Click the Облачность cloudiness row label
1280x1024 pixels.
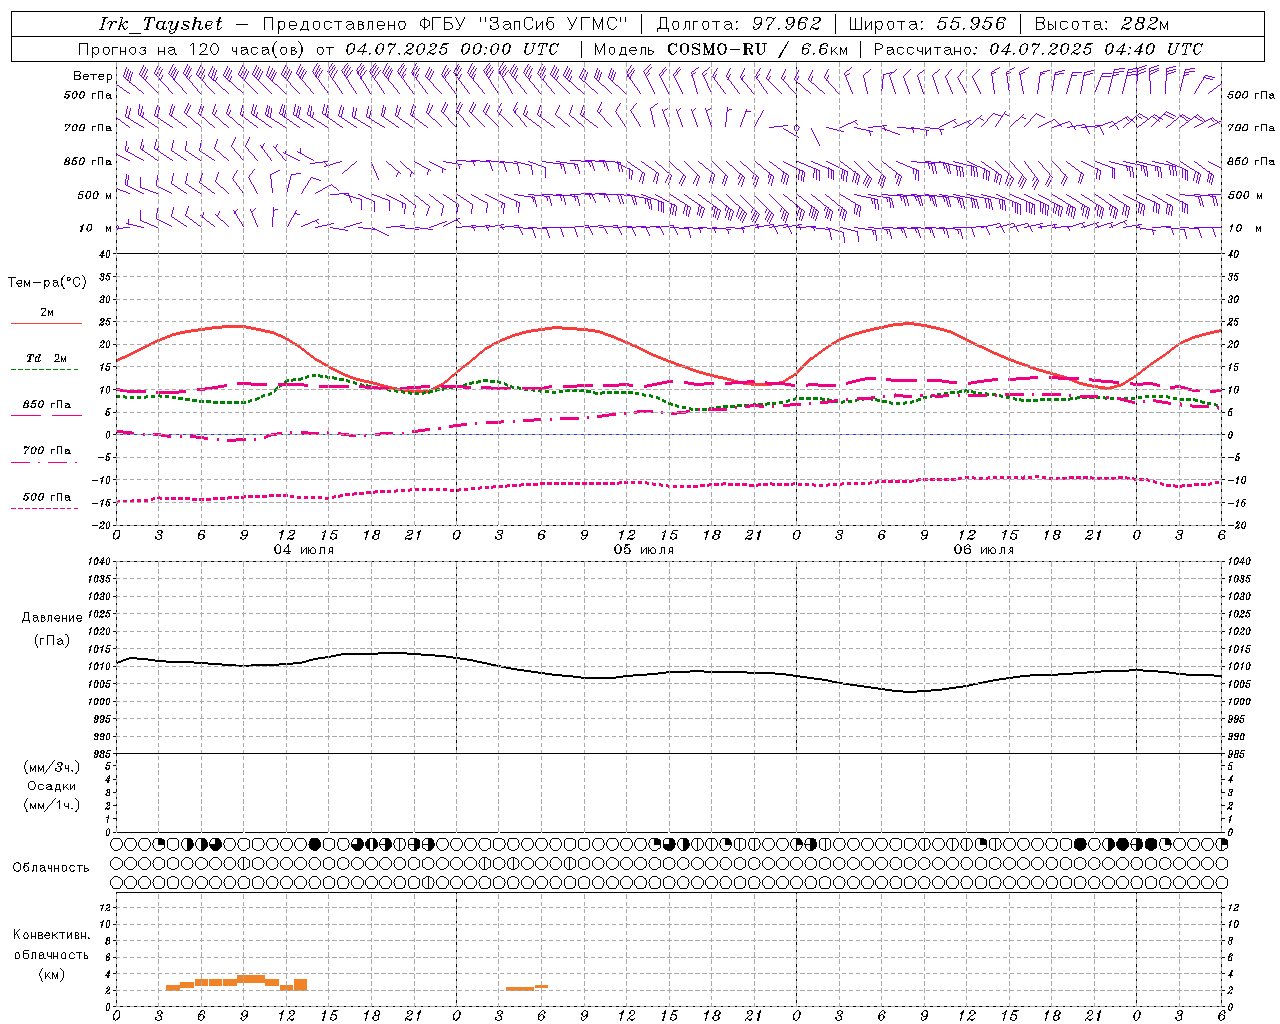click(x=51, y=867)
